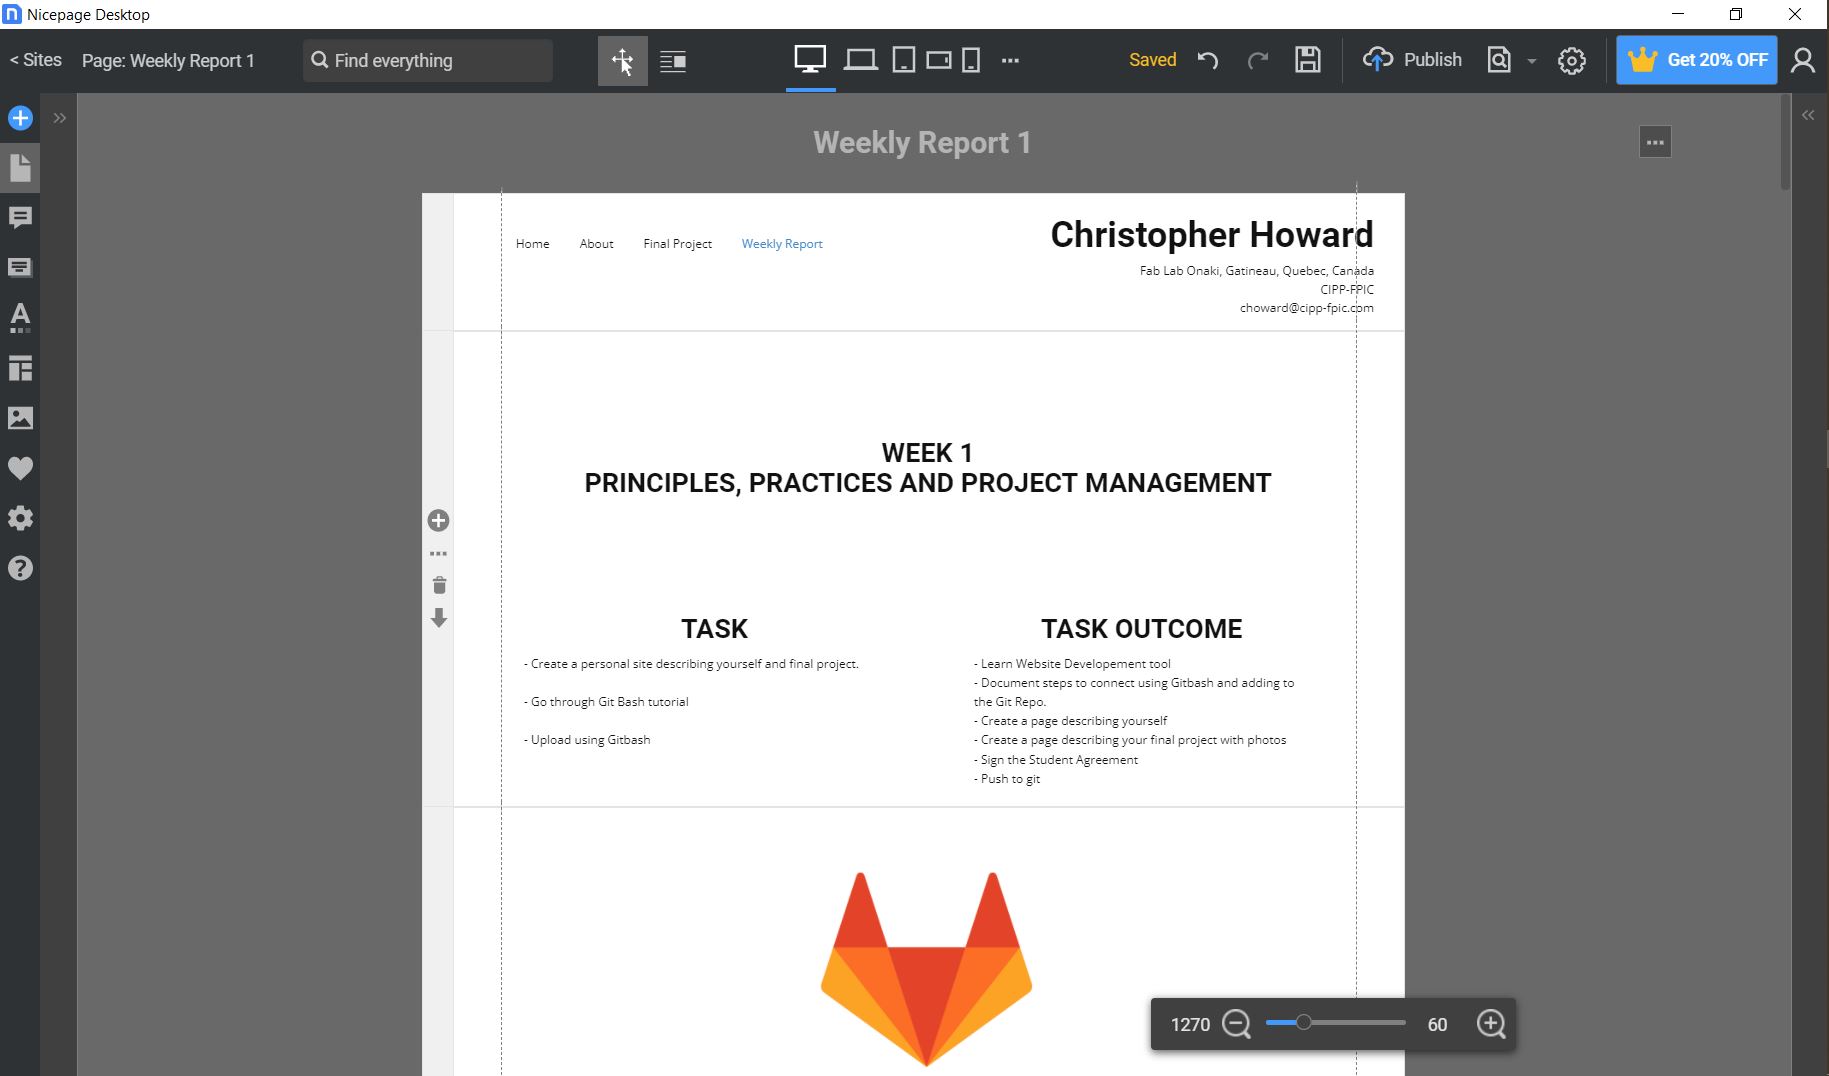
Task: Select the laptop device view
Action: (x=860, y=60)
